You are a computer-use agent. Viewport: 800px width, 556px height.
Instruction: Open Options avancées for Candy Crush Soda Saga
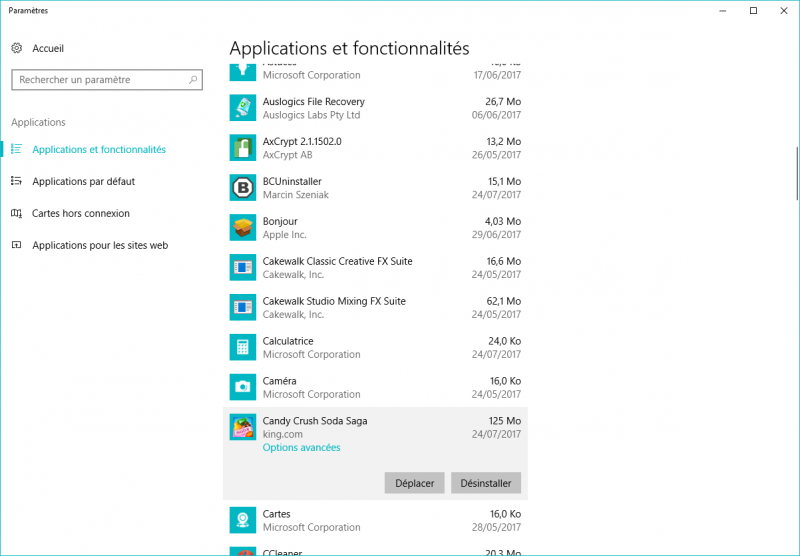click(x=302, y=447)
